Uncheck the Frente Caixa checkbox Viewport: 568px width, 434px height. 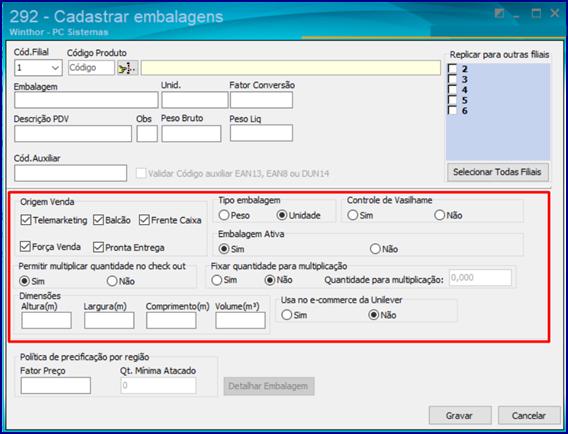coord(144,220)
